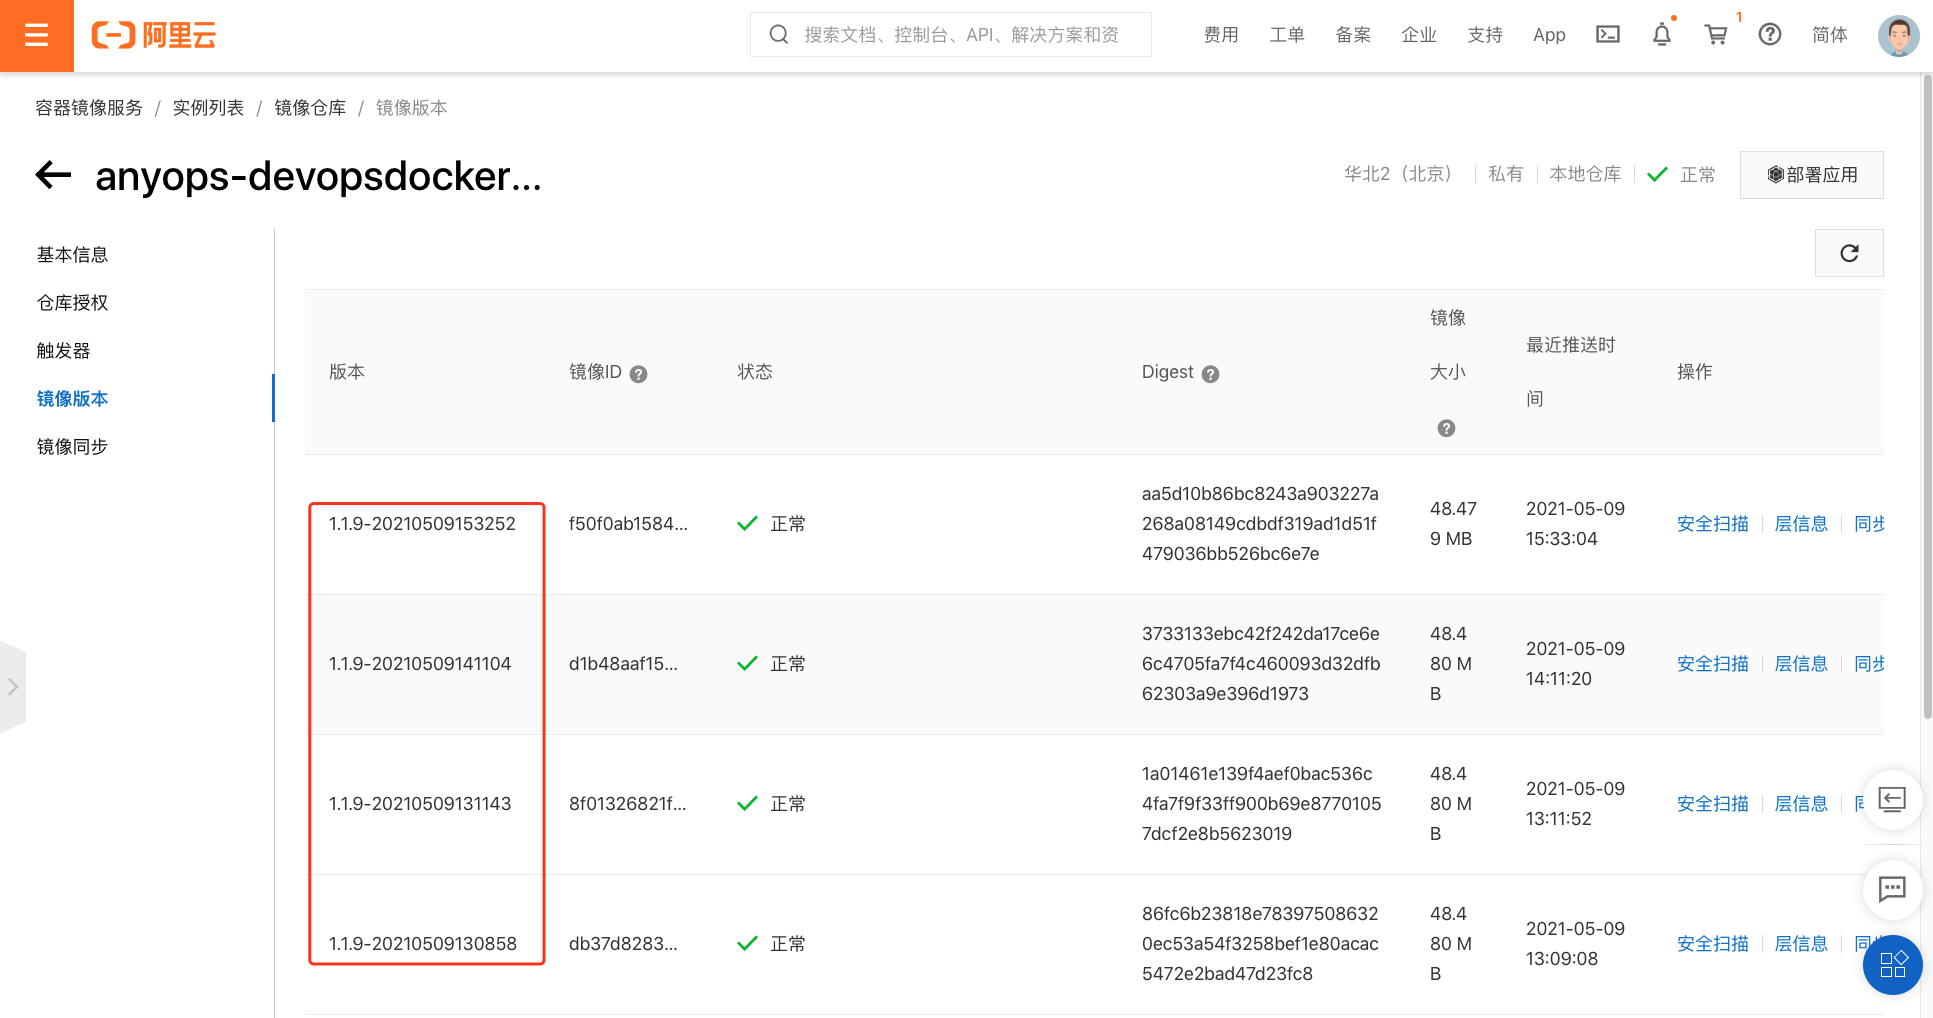Viewport: 1933px width, 1018px height.
Task: Click 层信息 for version 1.1.9-20210509141104
Action: pos(1801,664)
